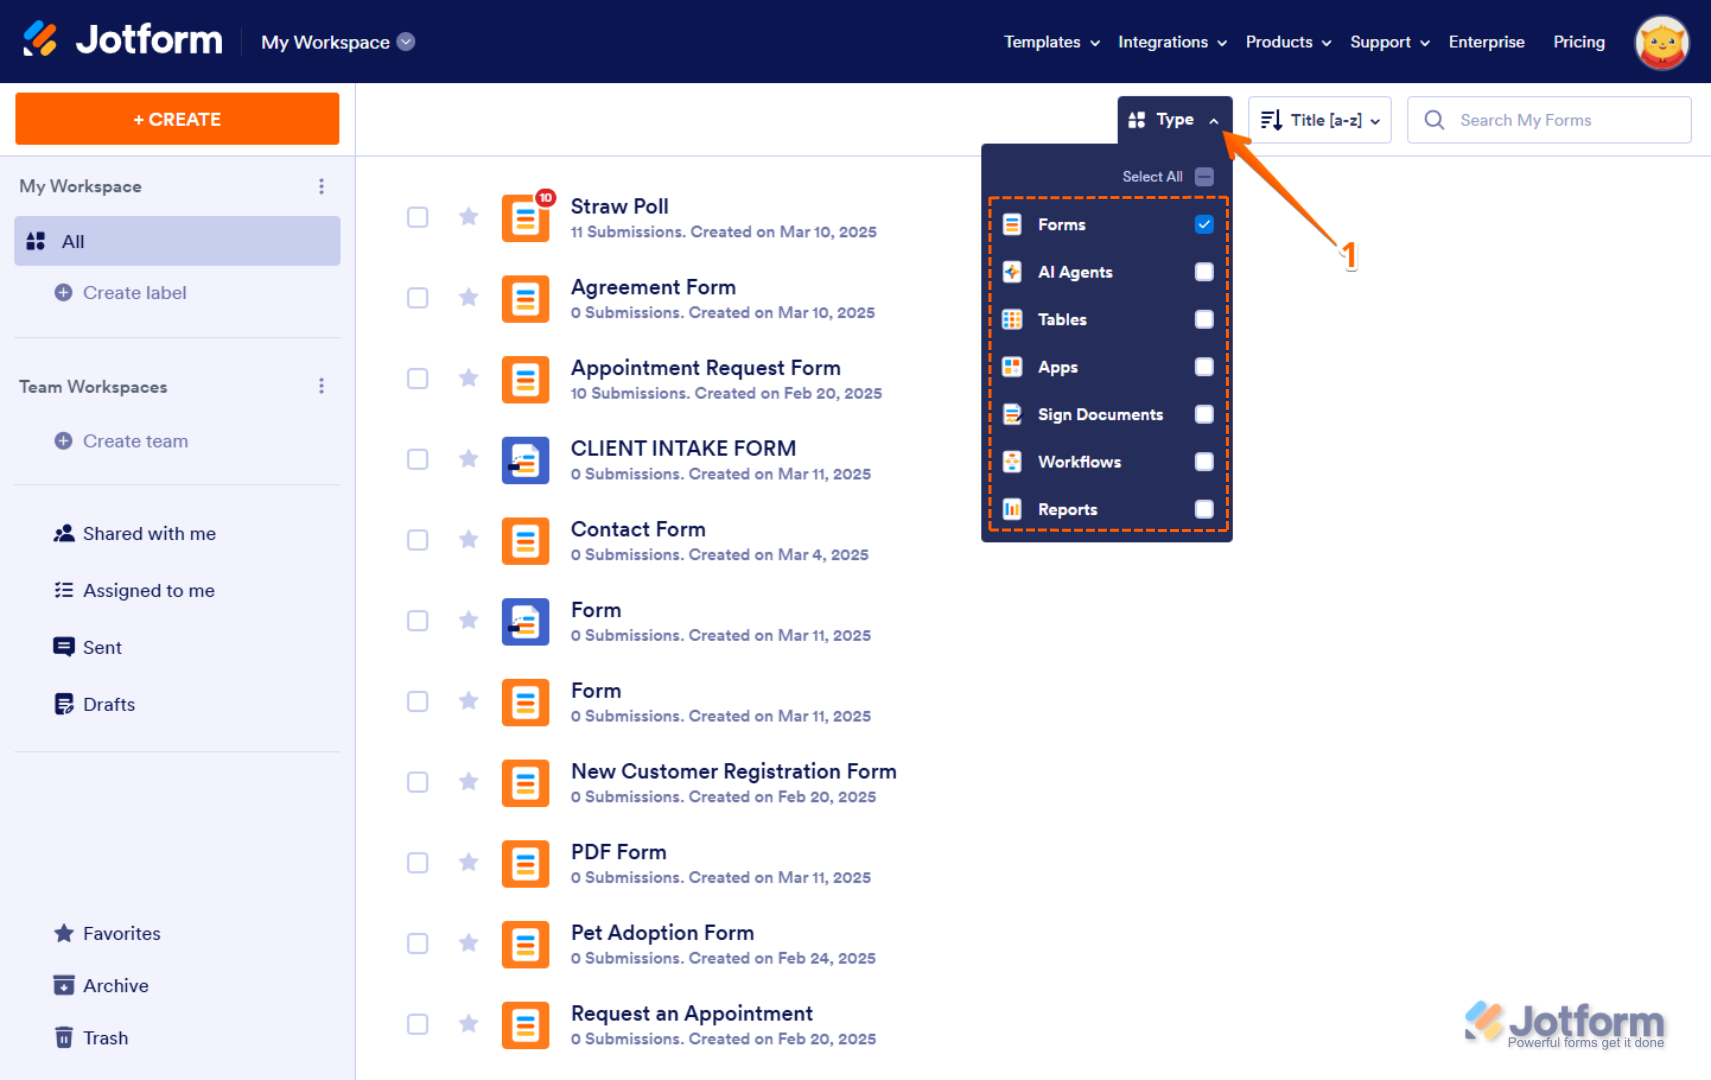Open My Workspace three-dot options

[x=321, y=186]
